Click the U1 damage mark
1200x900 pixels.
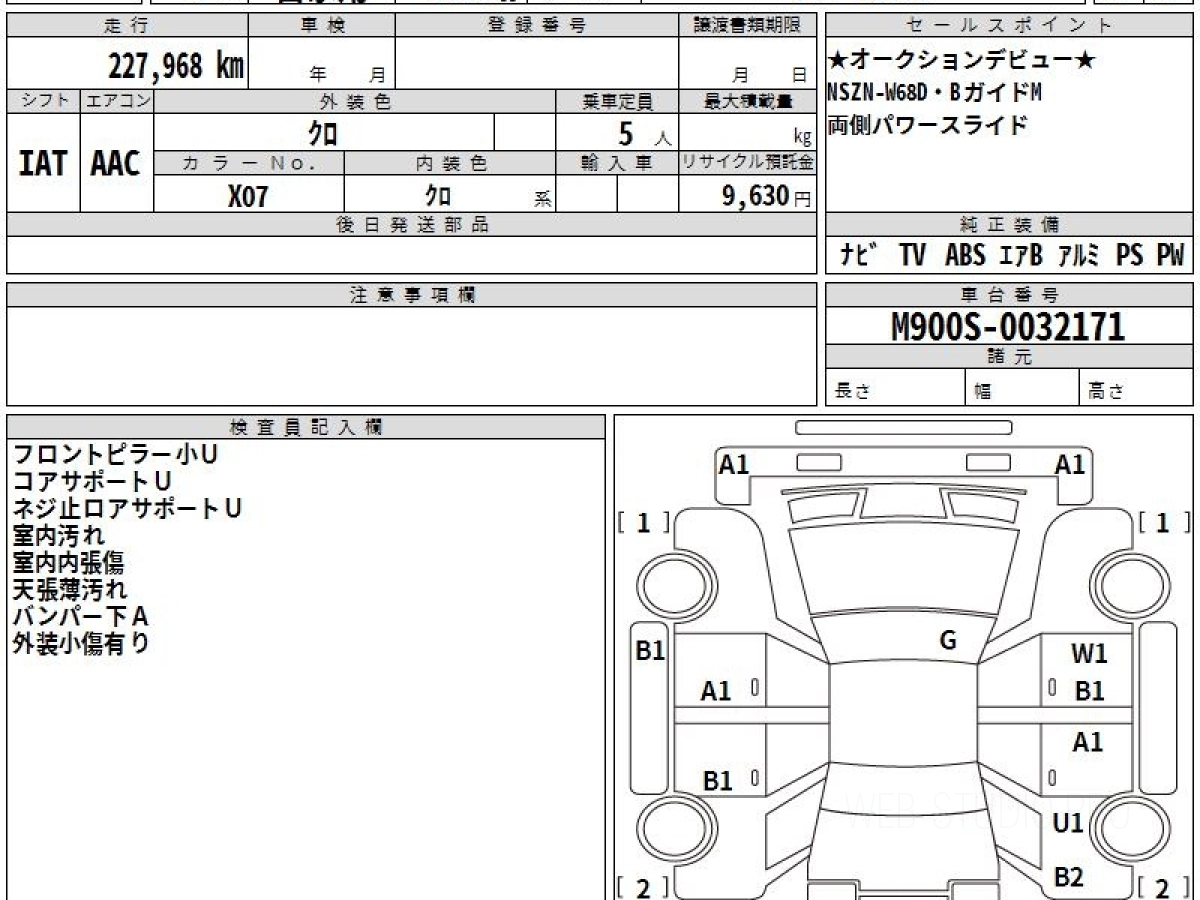pos(1068,823)
